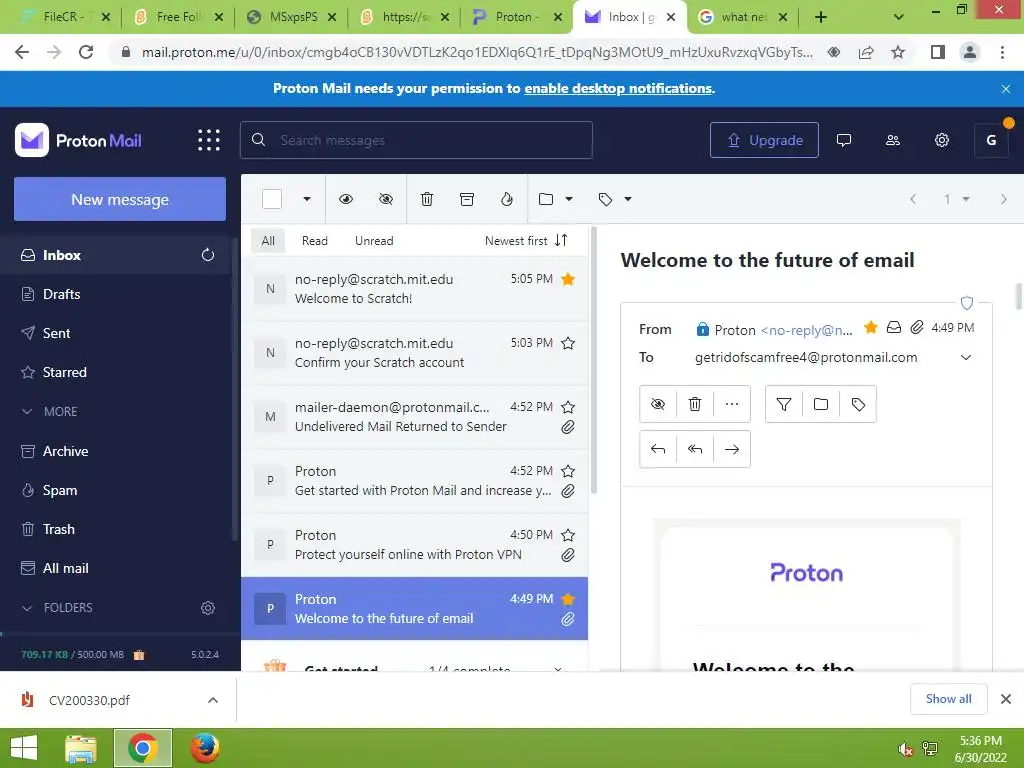Open File Explorer from the taskbar
Screen dimensions: 1024x768
coord(81,748)
